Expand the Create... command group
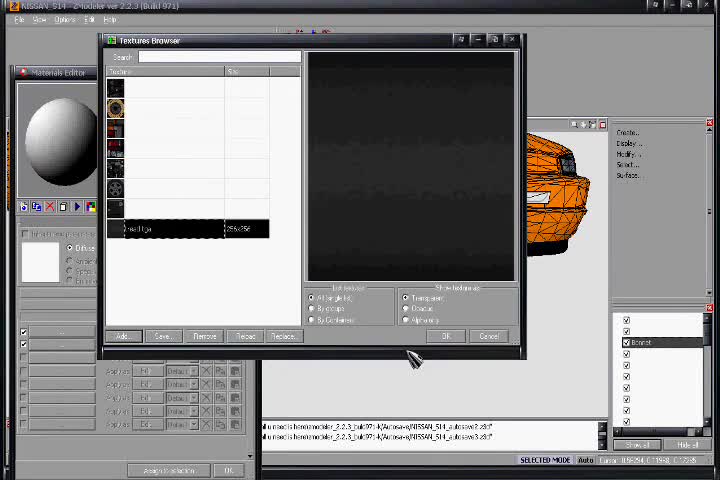 pos(628,132)
